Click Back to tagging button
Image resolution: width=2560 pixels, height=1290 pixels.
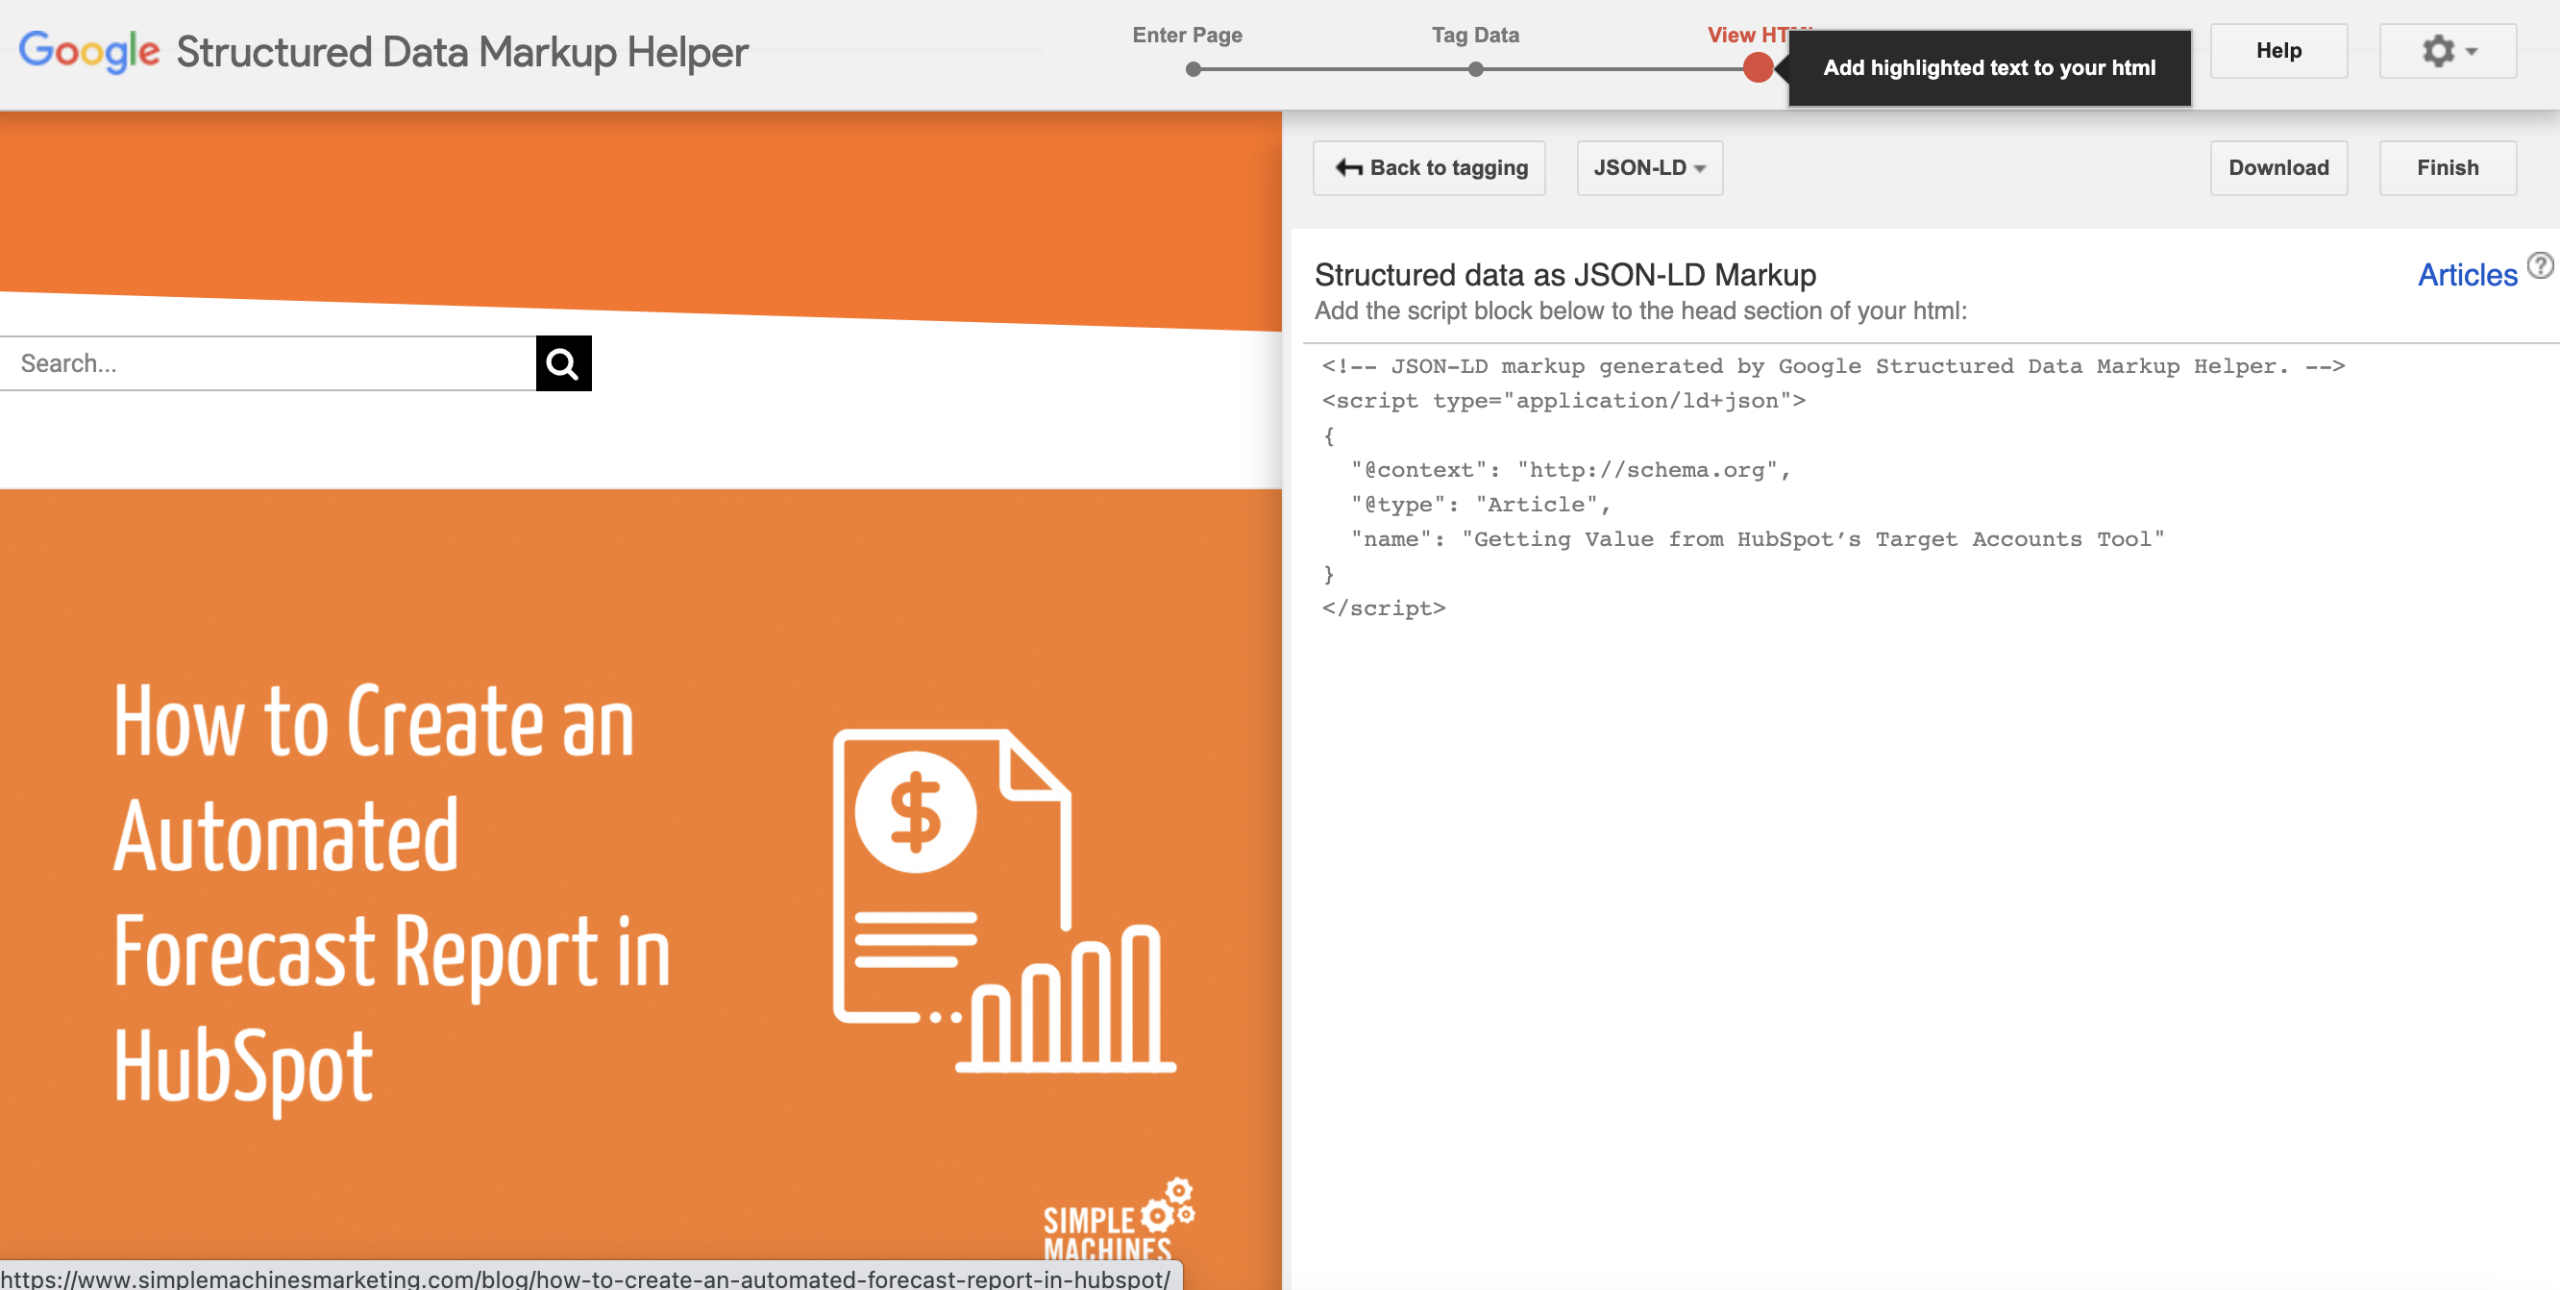click(1429, 168)
